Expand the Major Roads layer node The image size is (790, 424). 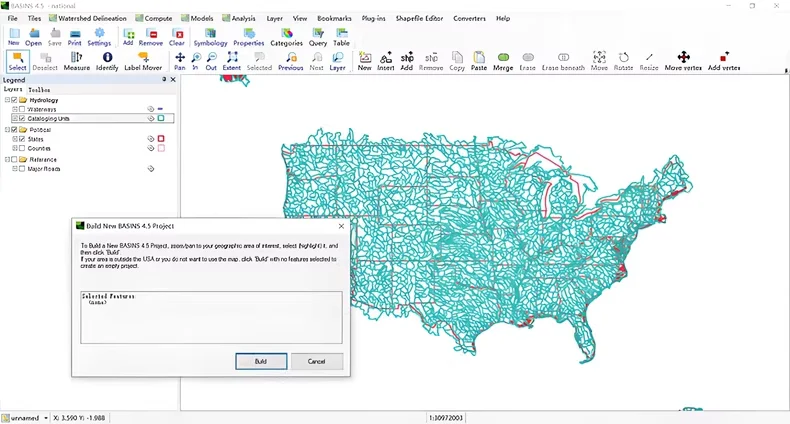pos(15,169)
